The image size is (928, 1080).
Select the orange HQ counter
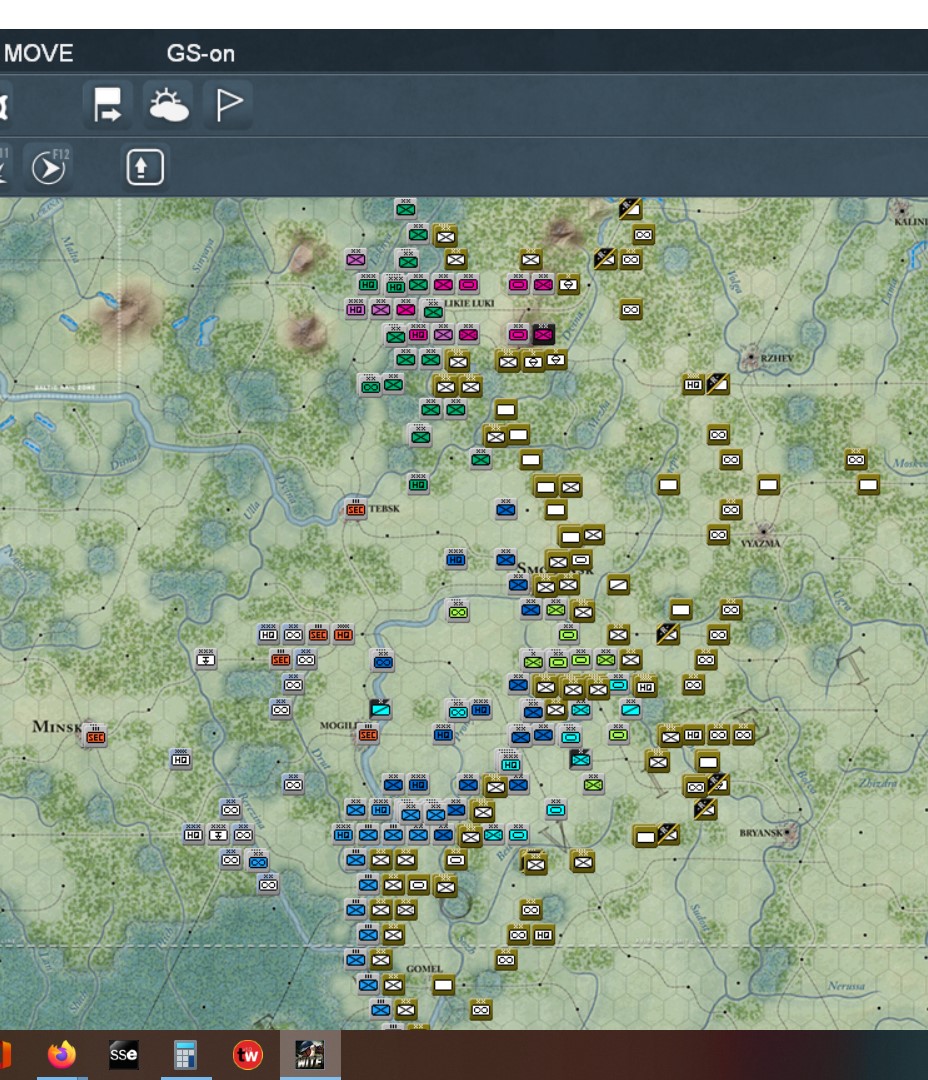click(x=343, y=634)
